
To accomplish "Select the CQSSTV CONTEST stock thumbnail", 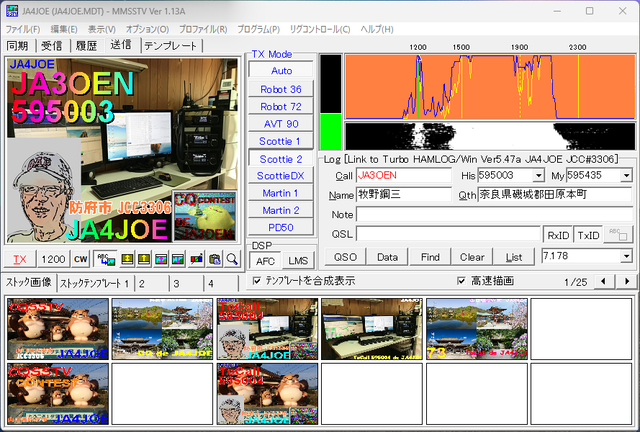I will click(x=58, y=394).
